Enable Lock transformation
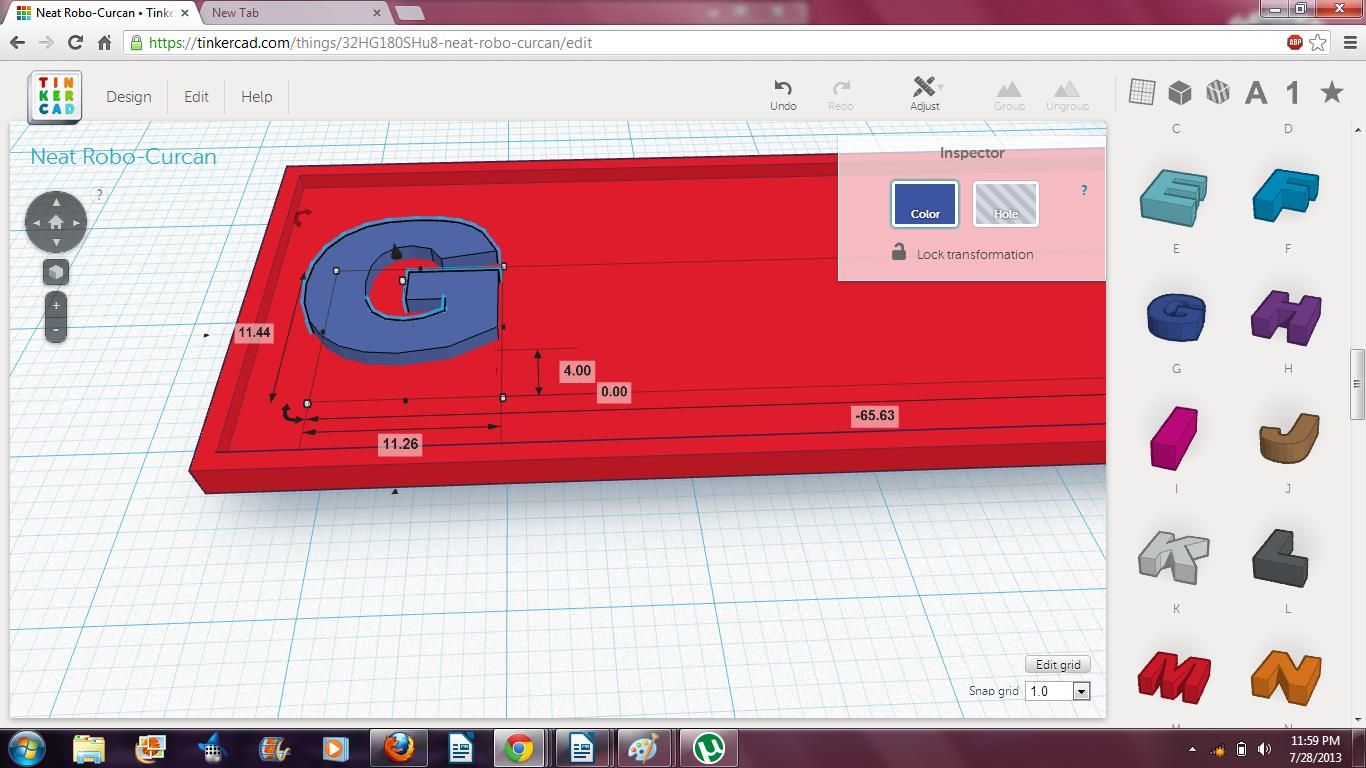This screenshot has width=1366, height=768. (x=898, y=254)
